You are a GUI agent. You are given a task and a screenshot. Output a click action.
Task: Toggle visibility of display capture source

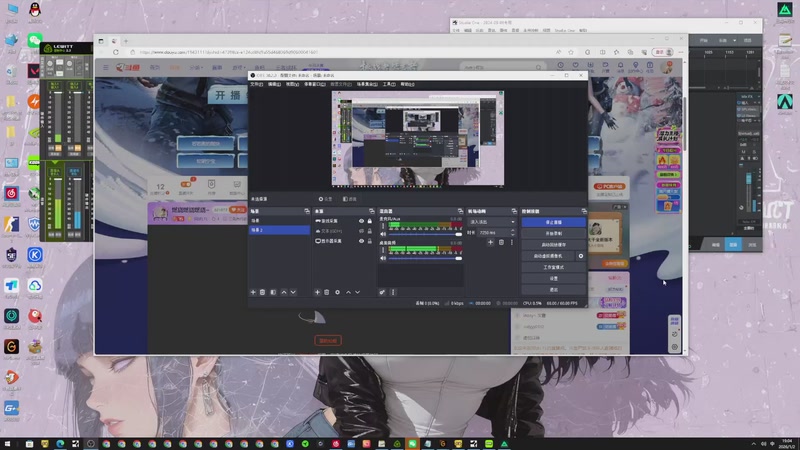click(x=361, y=241)
